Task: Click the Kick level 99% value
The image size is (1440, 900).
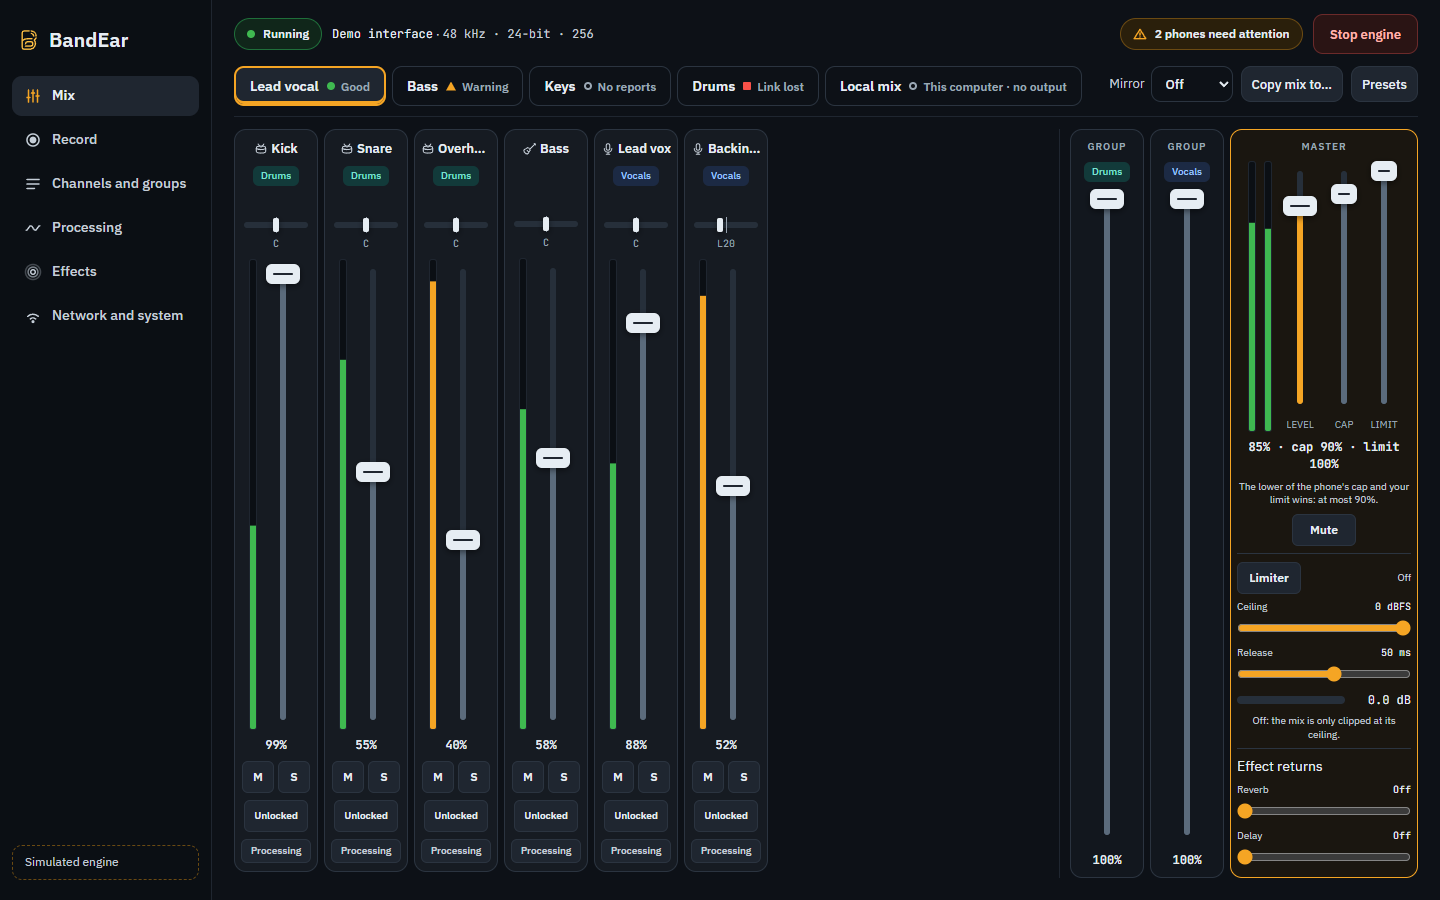Action: pyautogui.click(x=276, y=745)
